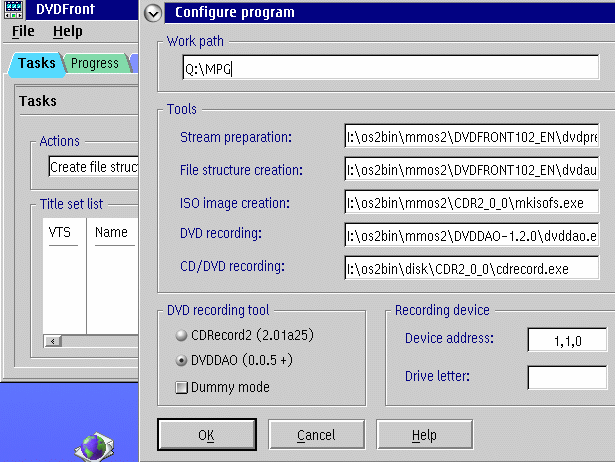Open the Create file structure actions combo box
This screenshot has width=615, height=462.
[x=93, y=167]
